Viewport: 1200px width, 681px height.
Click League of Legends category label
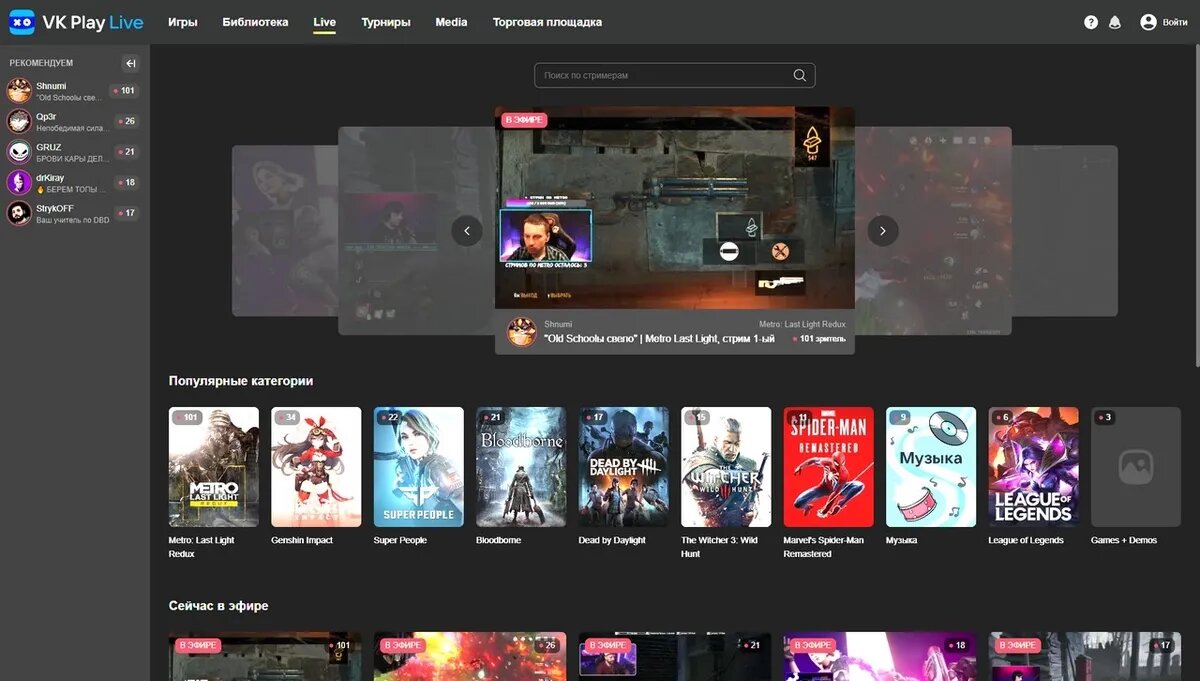coord(1026,540)
